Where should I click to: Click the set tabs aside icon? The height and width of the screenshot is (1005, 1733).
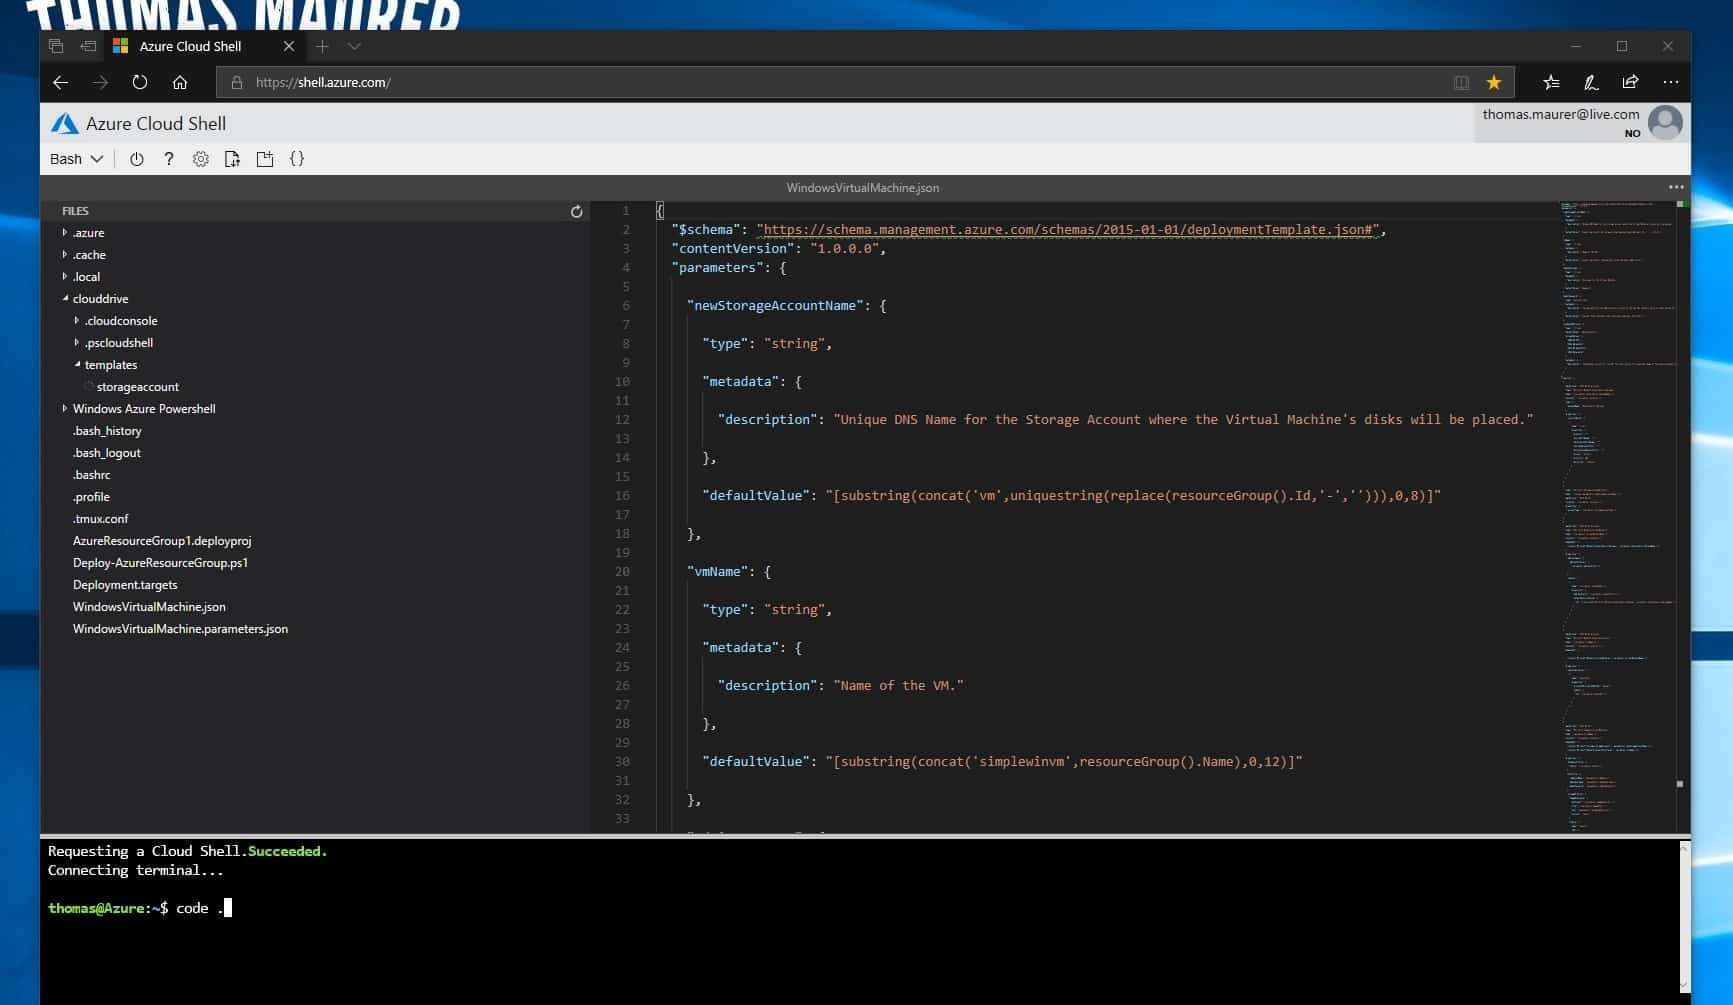(x=88, y=46)
